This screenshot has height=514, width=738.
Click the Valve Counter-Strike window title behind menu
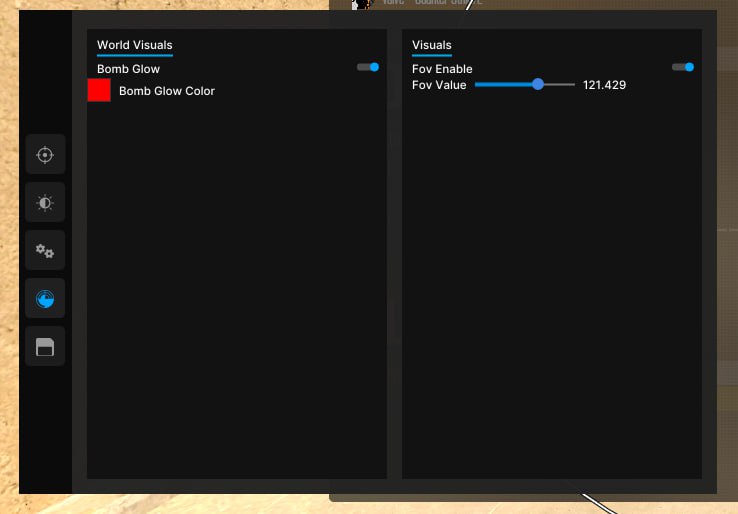pos(431,3)
